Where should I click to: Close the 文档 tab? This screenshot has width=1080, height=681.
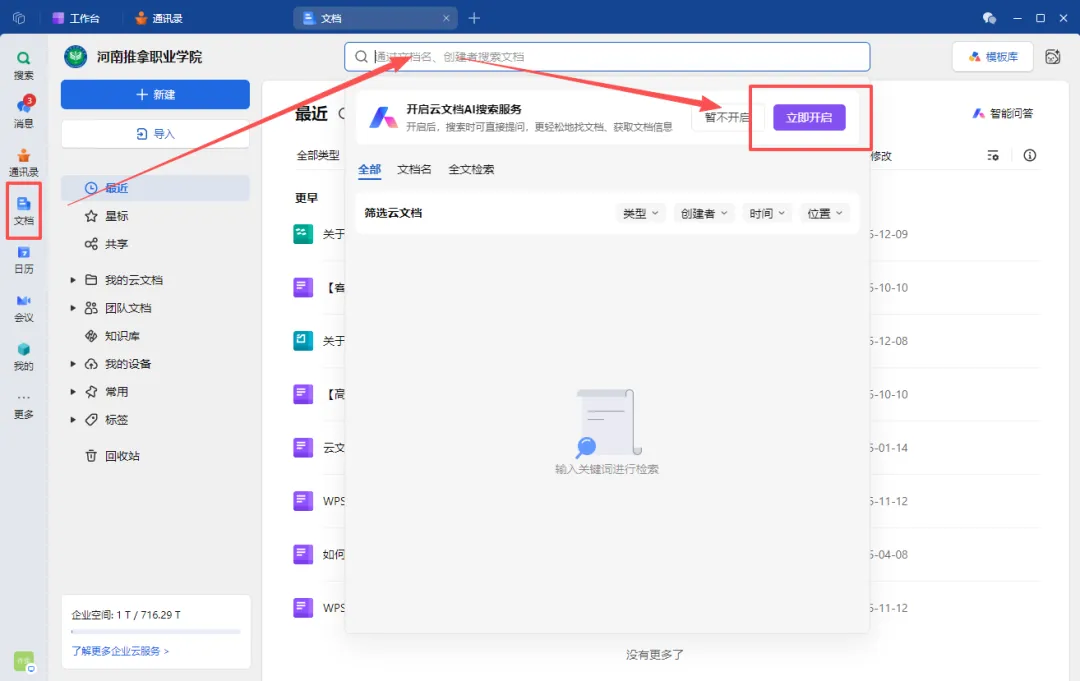(446, 18)
